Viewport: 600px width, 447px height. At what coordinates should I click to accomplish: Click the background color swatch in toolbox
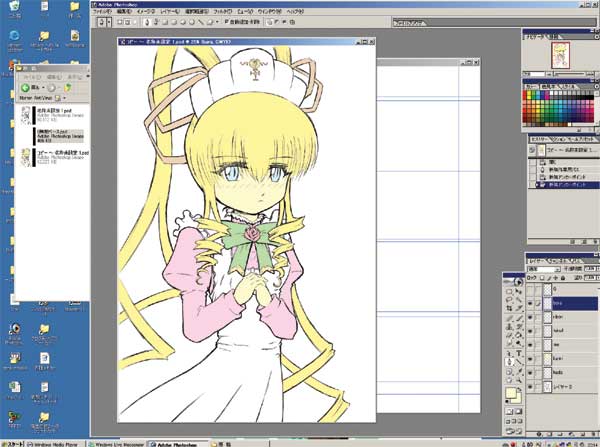518,400
